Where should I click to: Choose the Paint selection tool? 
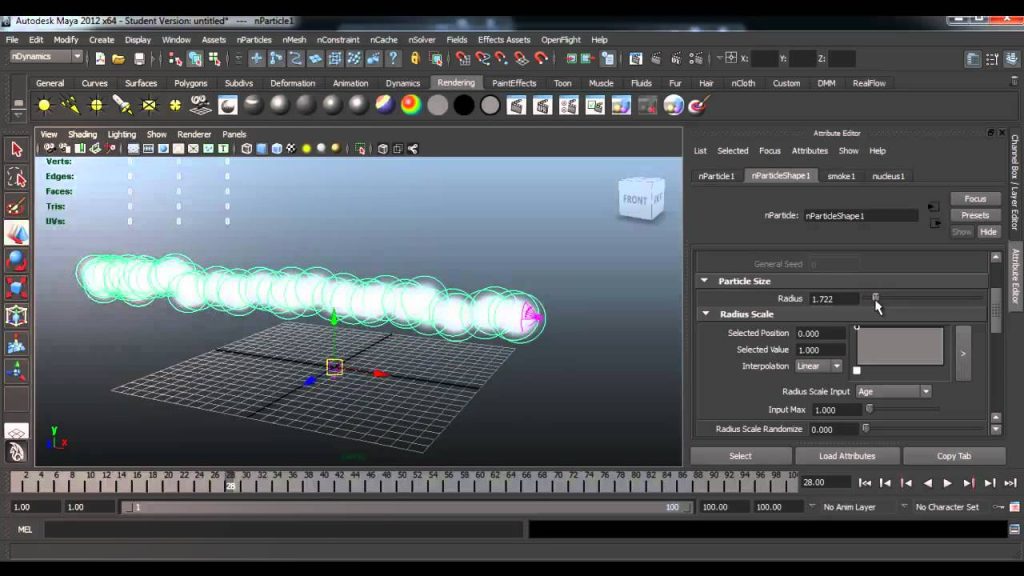(17, 206)
